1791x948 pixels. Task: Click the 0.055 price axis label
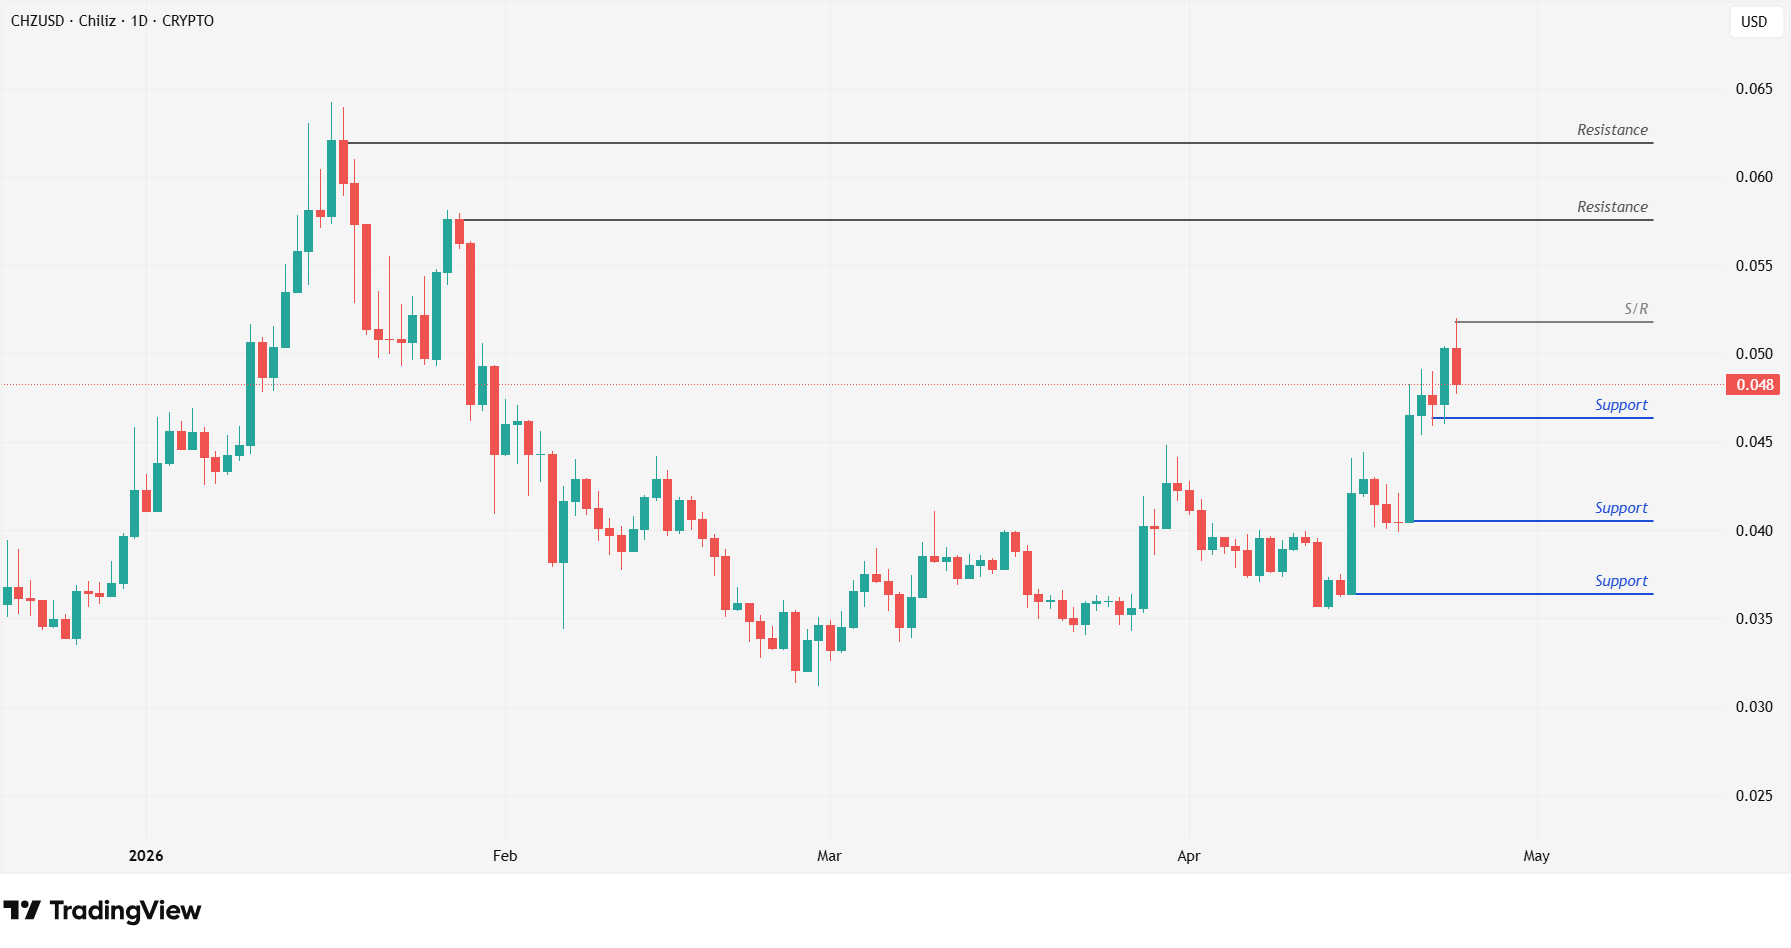[x=1754, y=266]
